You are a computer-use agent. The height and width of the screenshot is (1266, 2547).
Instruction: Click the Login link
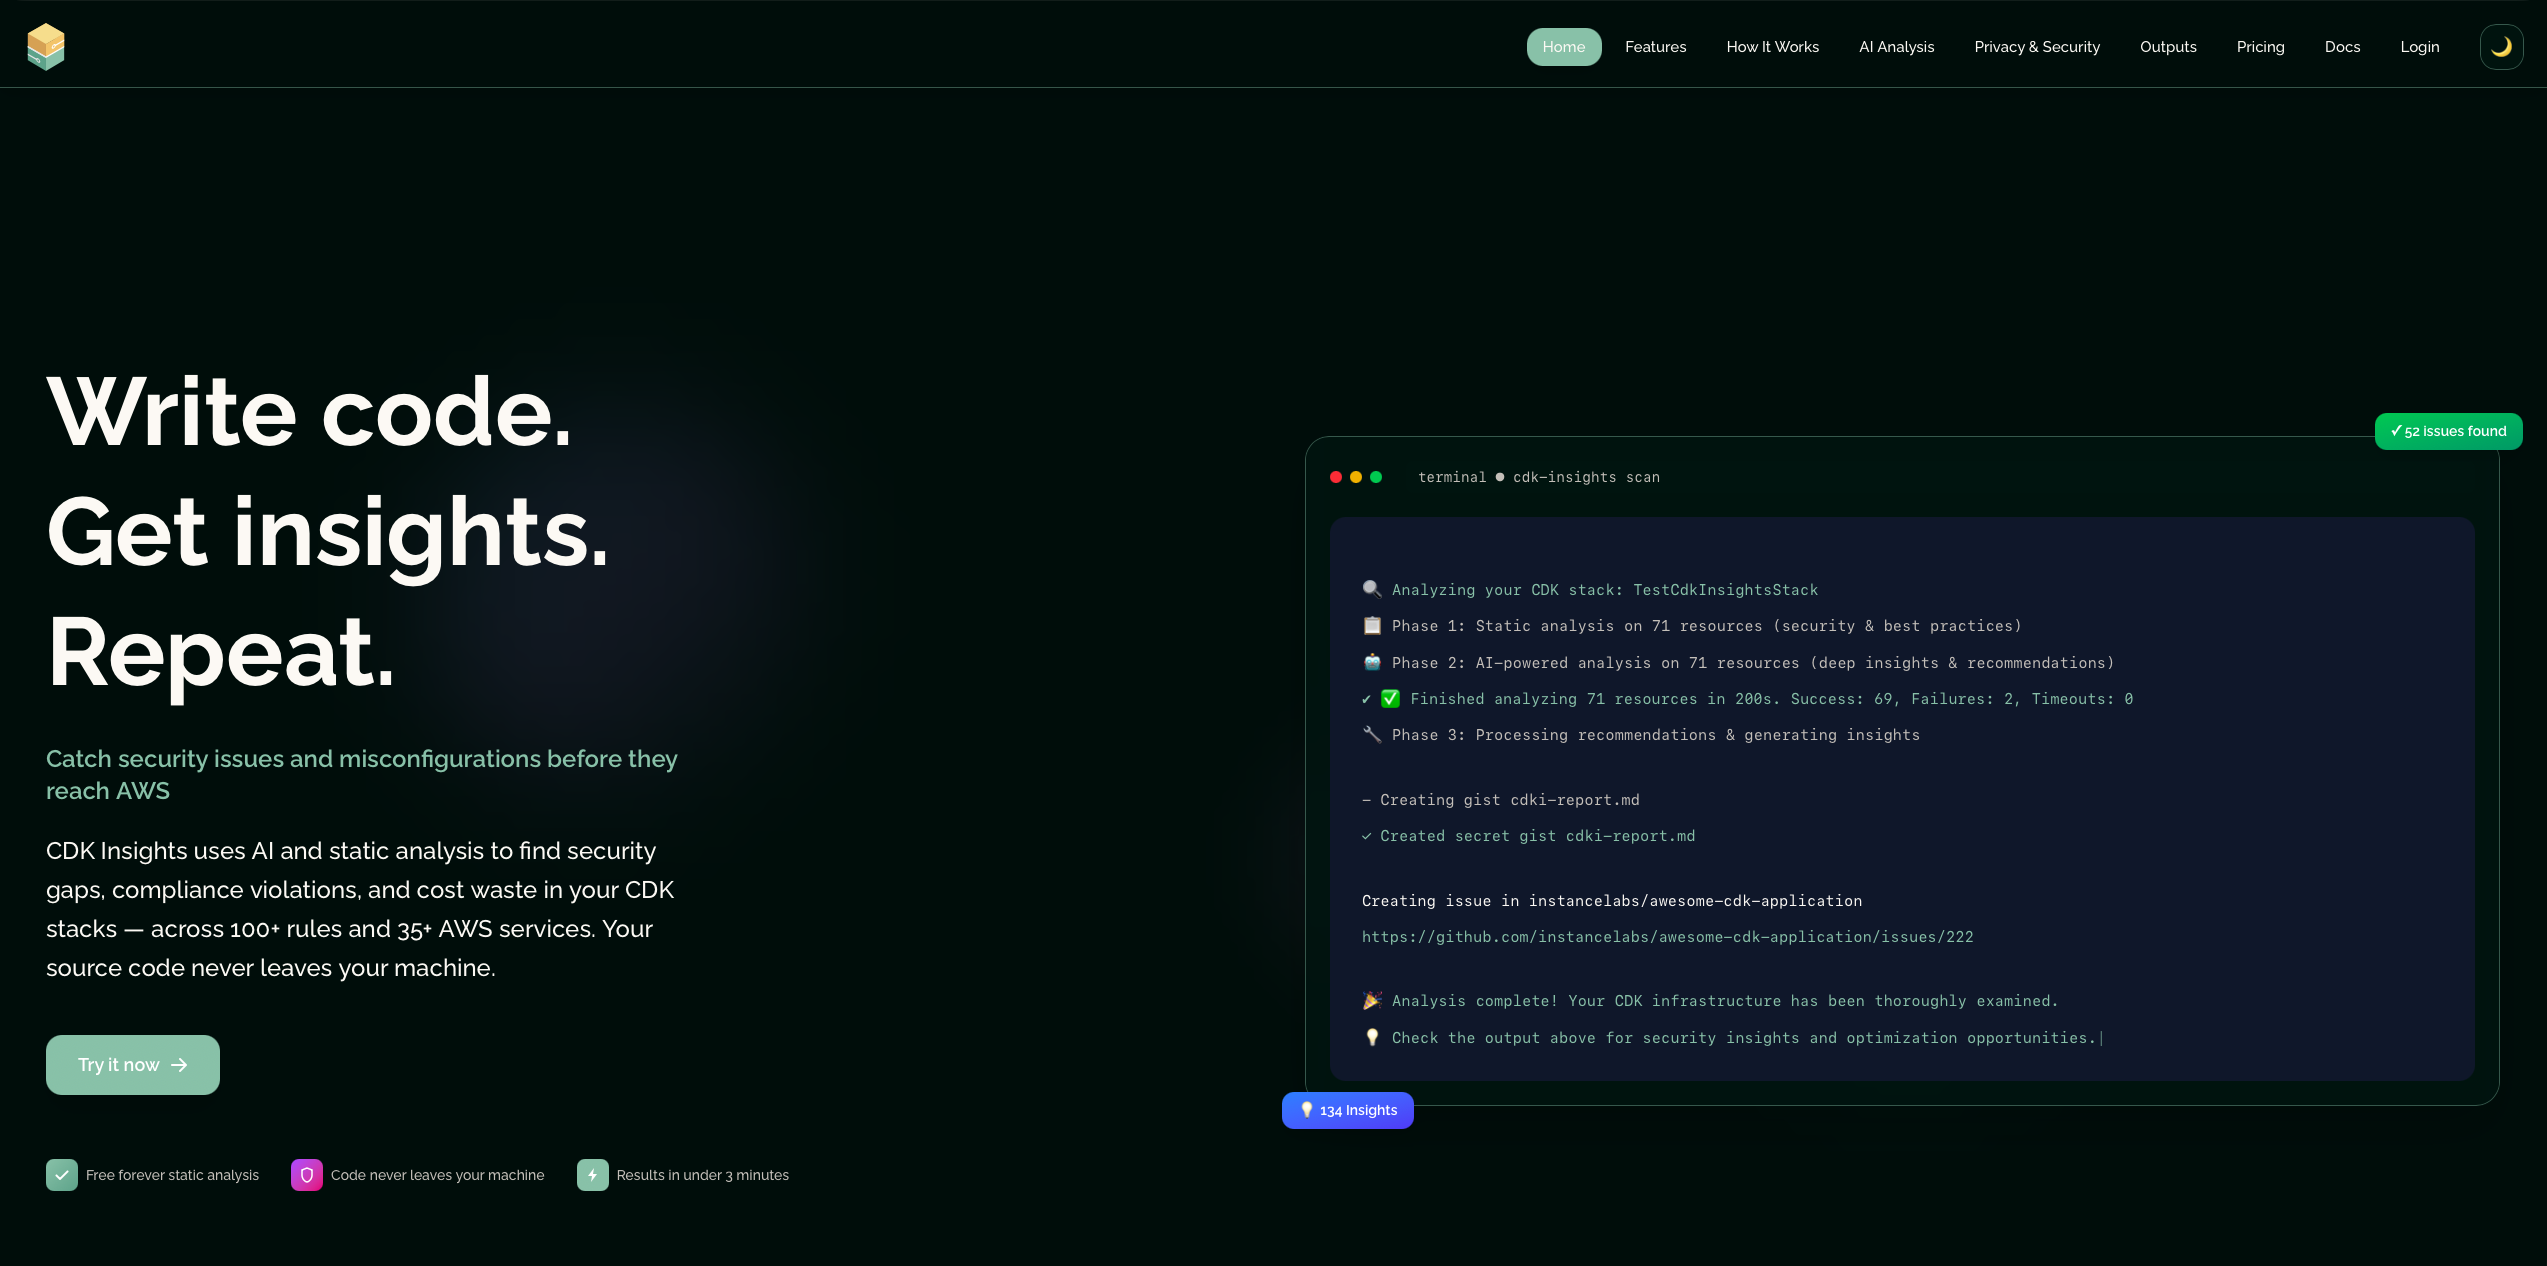click(2419, 47)
